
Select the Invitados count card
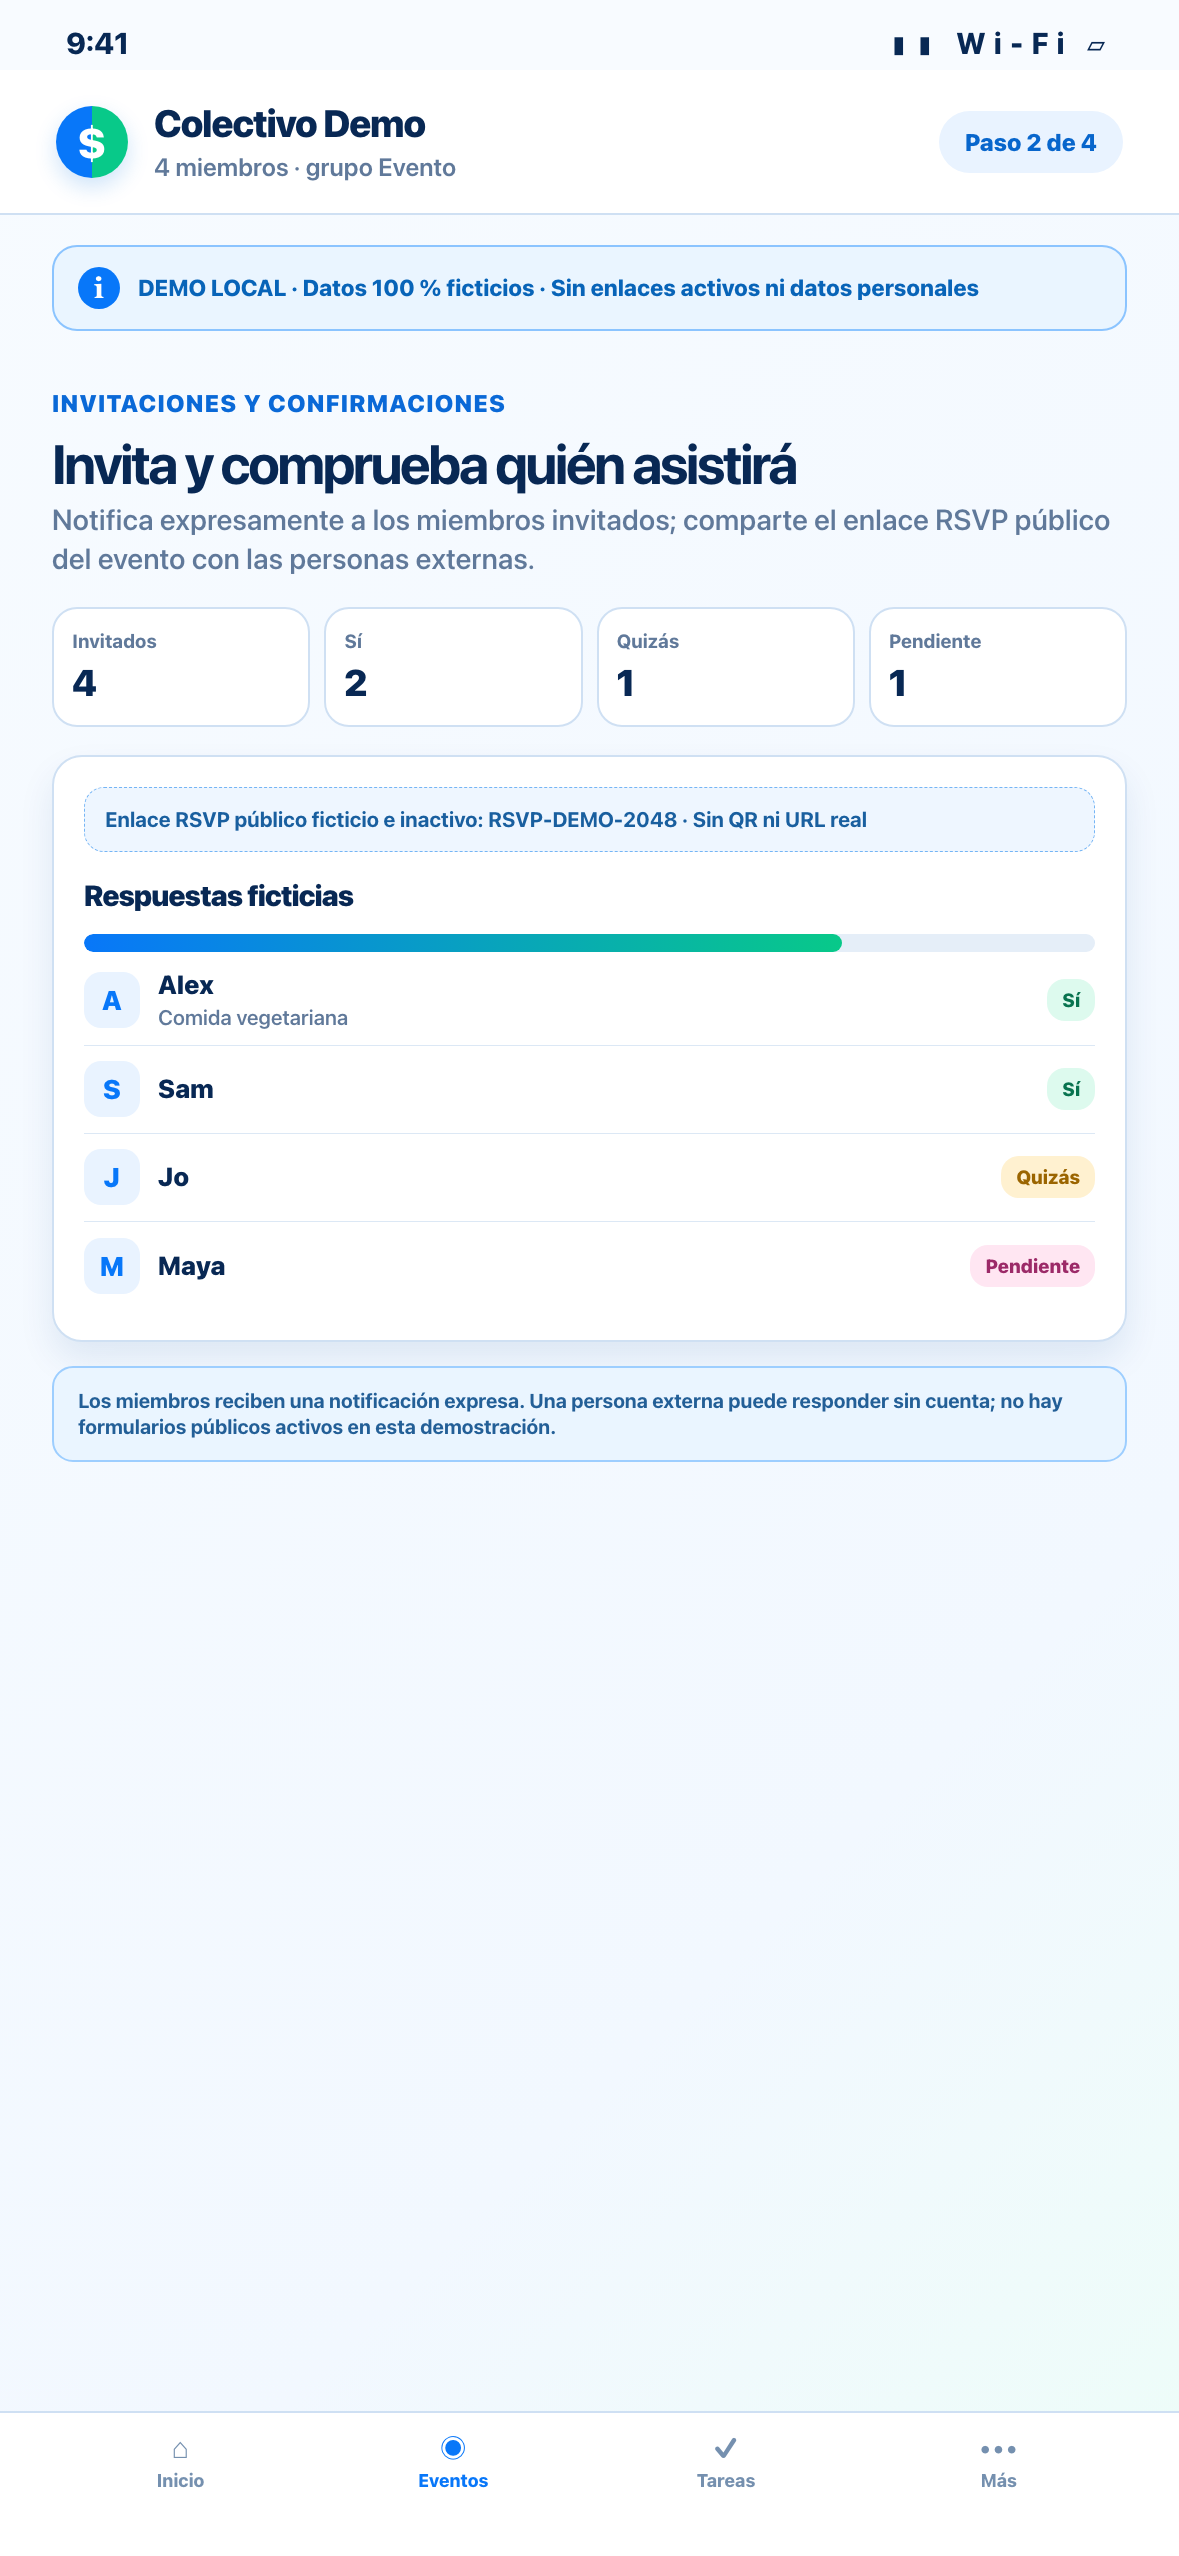(x=181, y=667)
